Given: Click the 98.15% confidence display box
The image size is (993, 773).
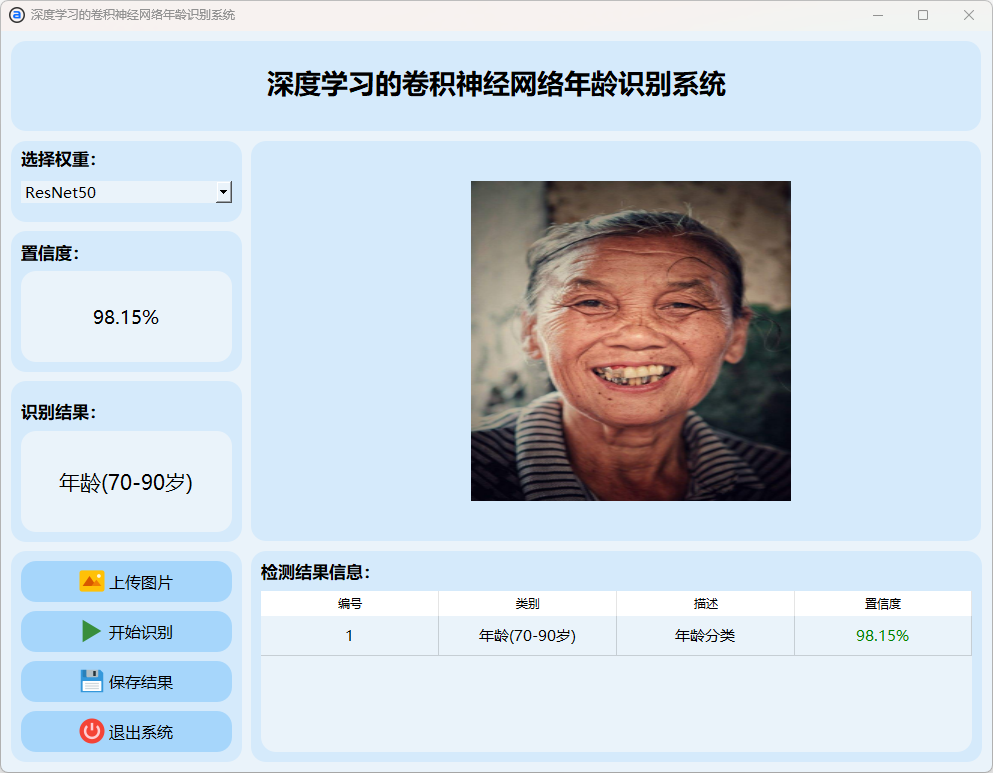Looking at the screenshot, I should click(x=126, y=317).
